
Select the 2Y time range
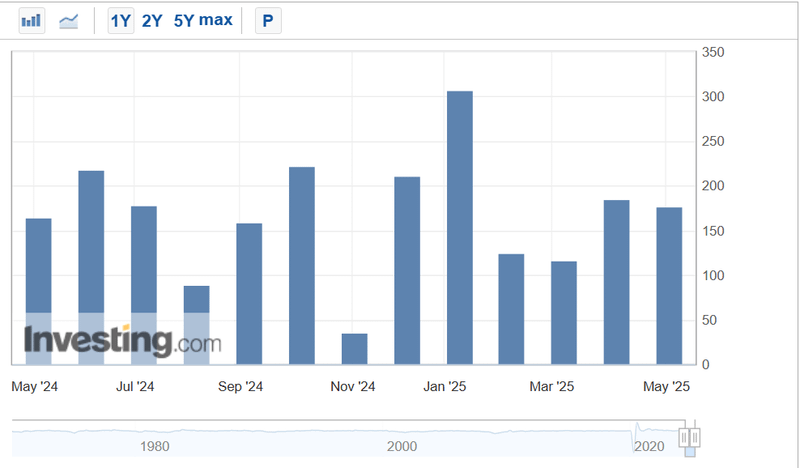click(152, 21)
